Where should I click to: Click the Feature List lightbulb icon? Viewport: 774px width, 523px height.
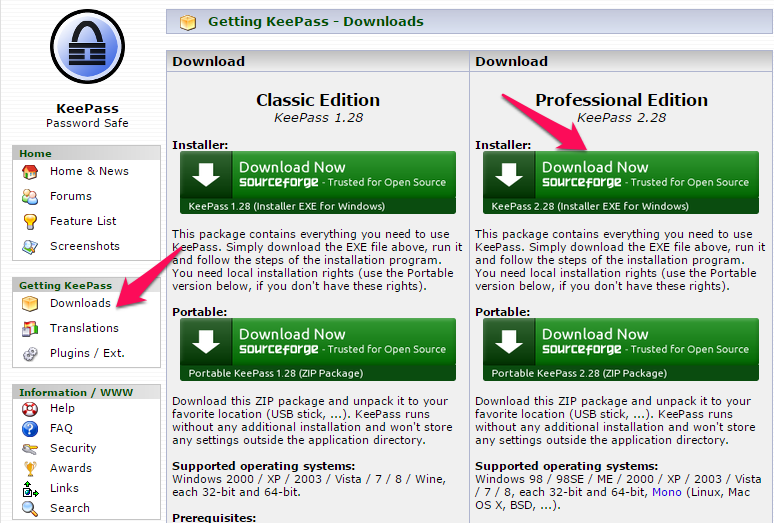pyautogui.click(x=30, y=222)
